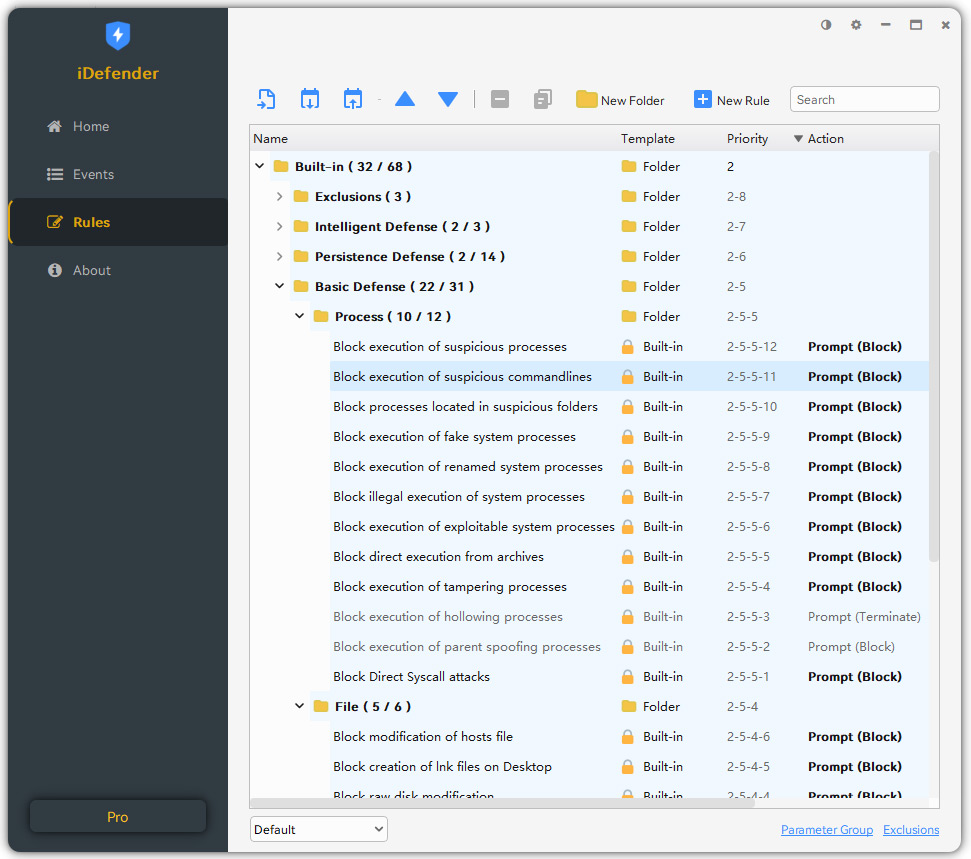Sort by the Name column header
The width and height of the screenshot is (971, 859).
(271, 139)
